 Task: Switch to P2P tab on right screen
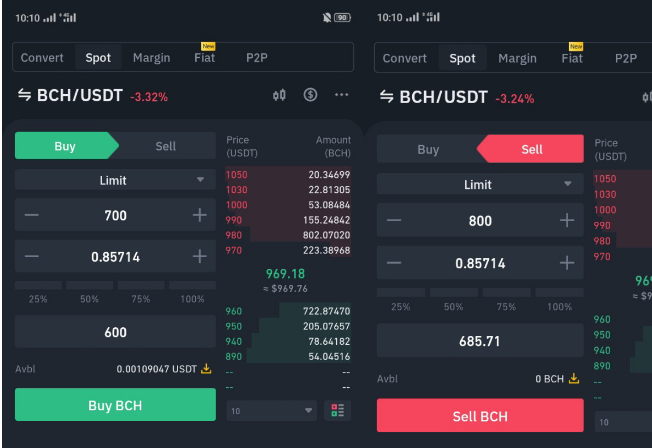coord(626,58)
